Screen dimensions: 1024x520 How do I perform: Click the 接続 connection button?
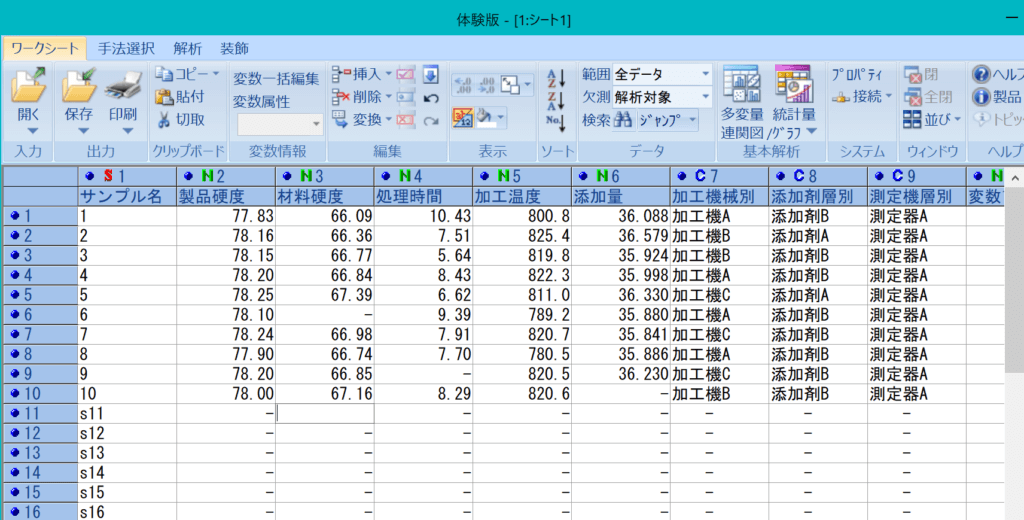(861, 97)
